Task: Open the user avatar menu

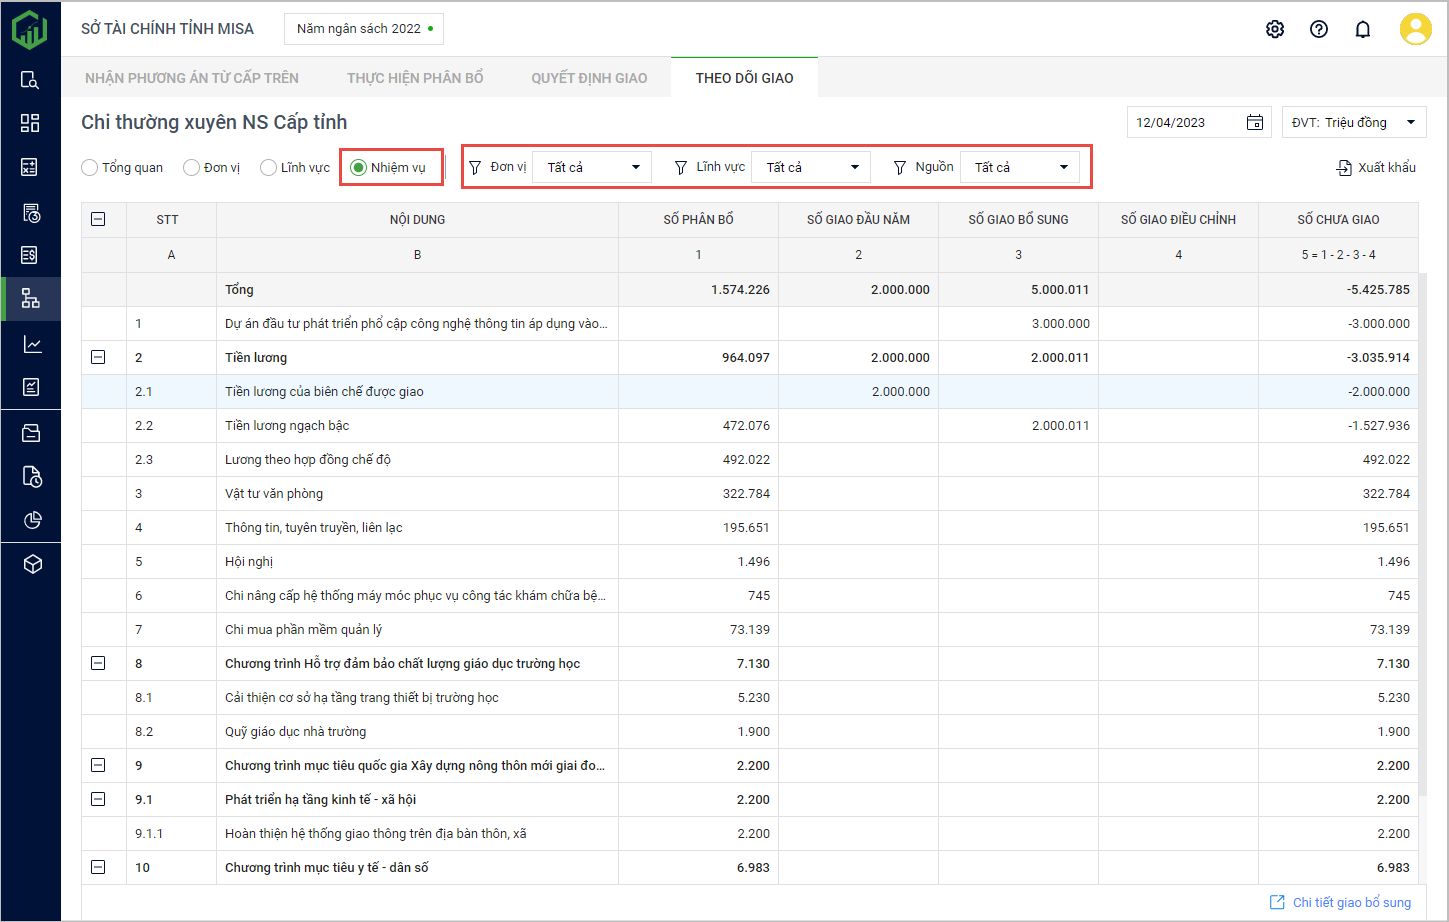Action: coord(1415,29)
